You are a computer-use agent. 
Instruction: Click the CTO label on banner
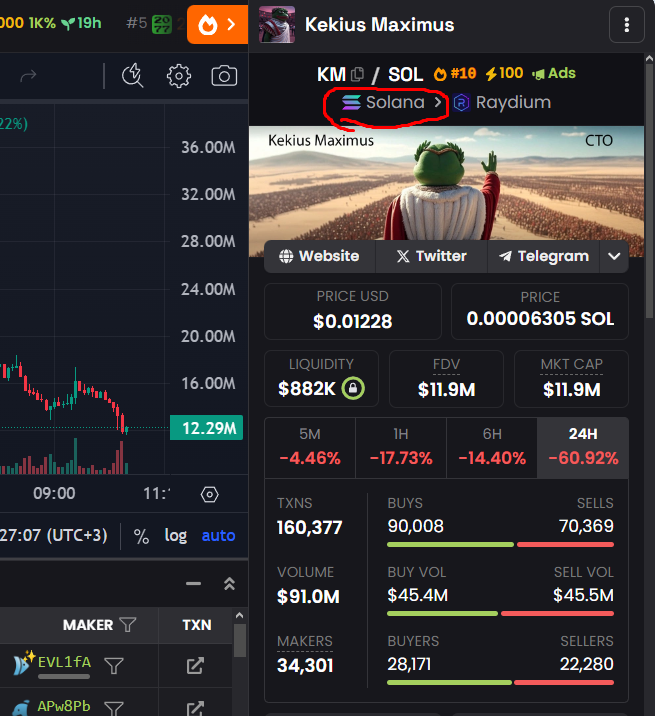point(598,141)
